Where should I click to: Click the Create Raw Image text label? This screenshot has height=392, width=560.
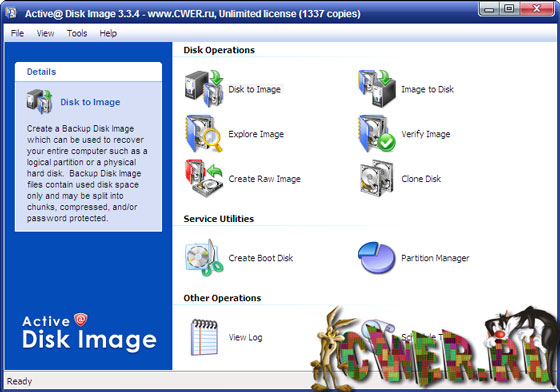[265, 179]
